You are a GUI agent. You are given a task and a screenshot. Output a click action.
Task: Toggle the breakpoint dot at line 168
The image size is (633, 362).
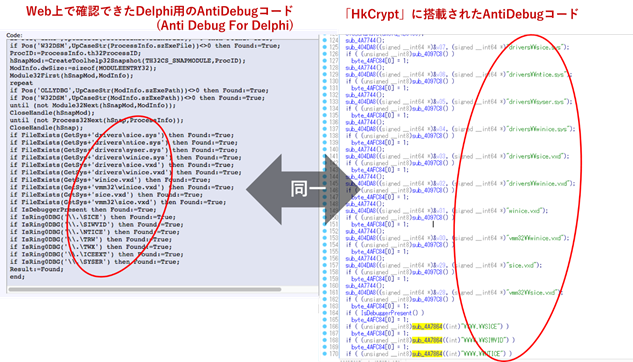click(325, 340)
